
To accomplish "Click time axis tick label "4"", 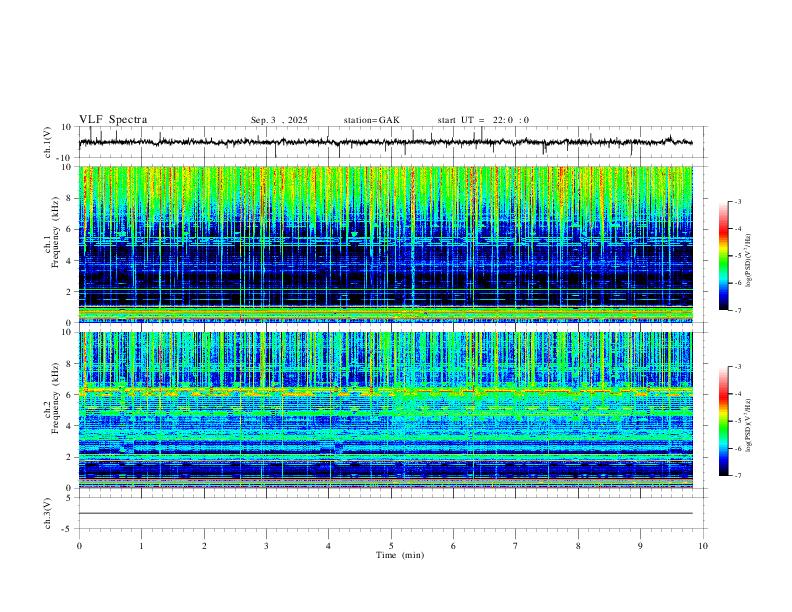I will (328, 546).
